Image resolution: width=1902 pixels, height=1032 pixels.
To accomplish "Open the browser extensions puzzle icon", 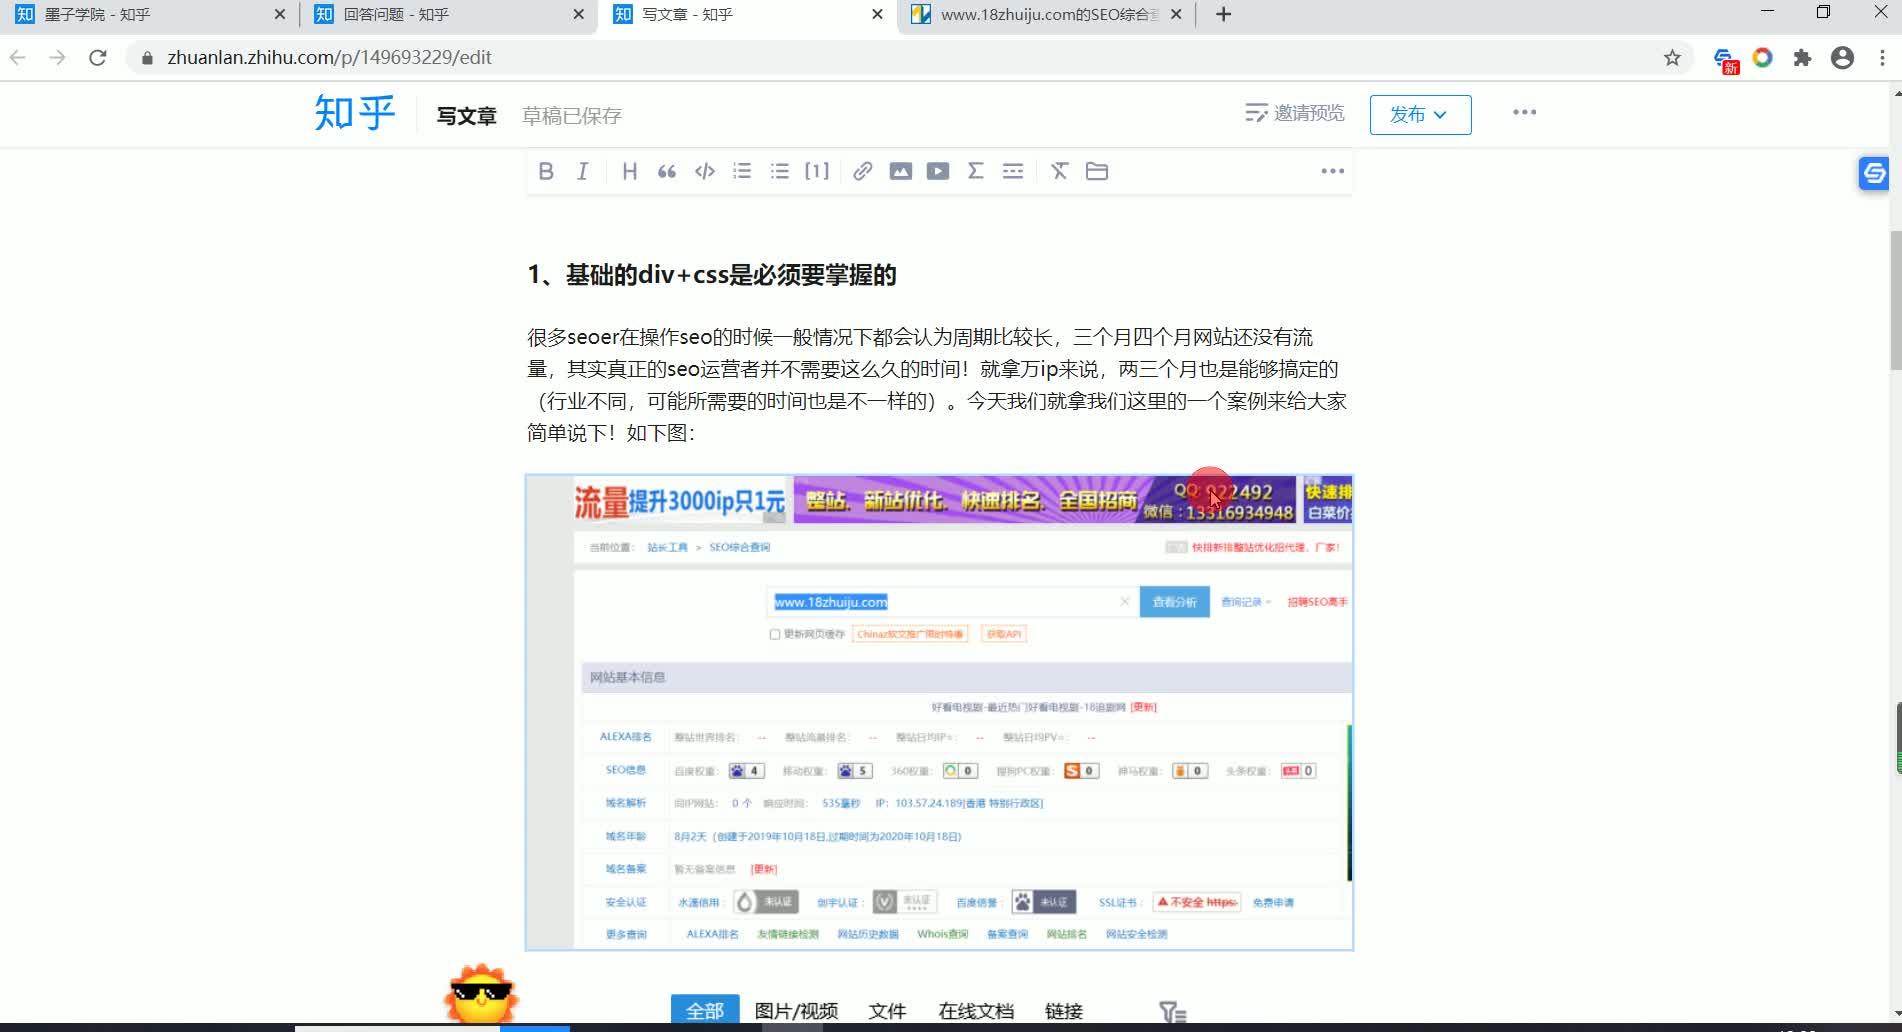I will tap(1802, 58).
